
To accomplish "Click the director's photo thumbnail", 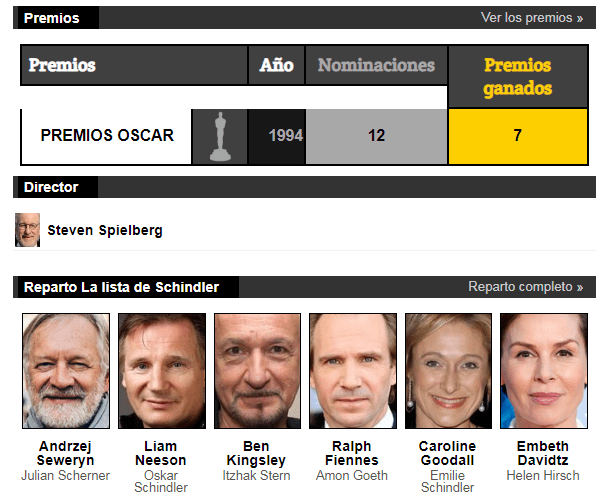I will [28, 230].
